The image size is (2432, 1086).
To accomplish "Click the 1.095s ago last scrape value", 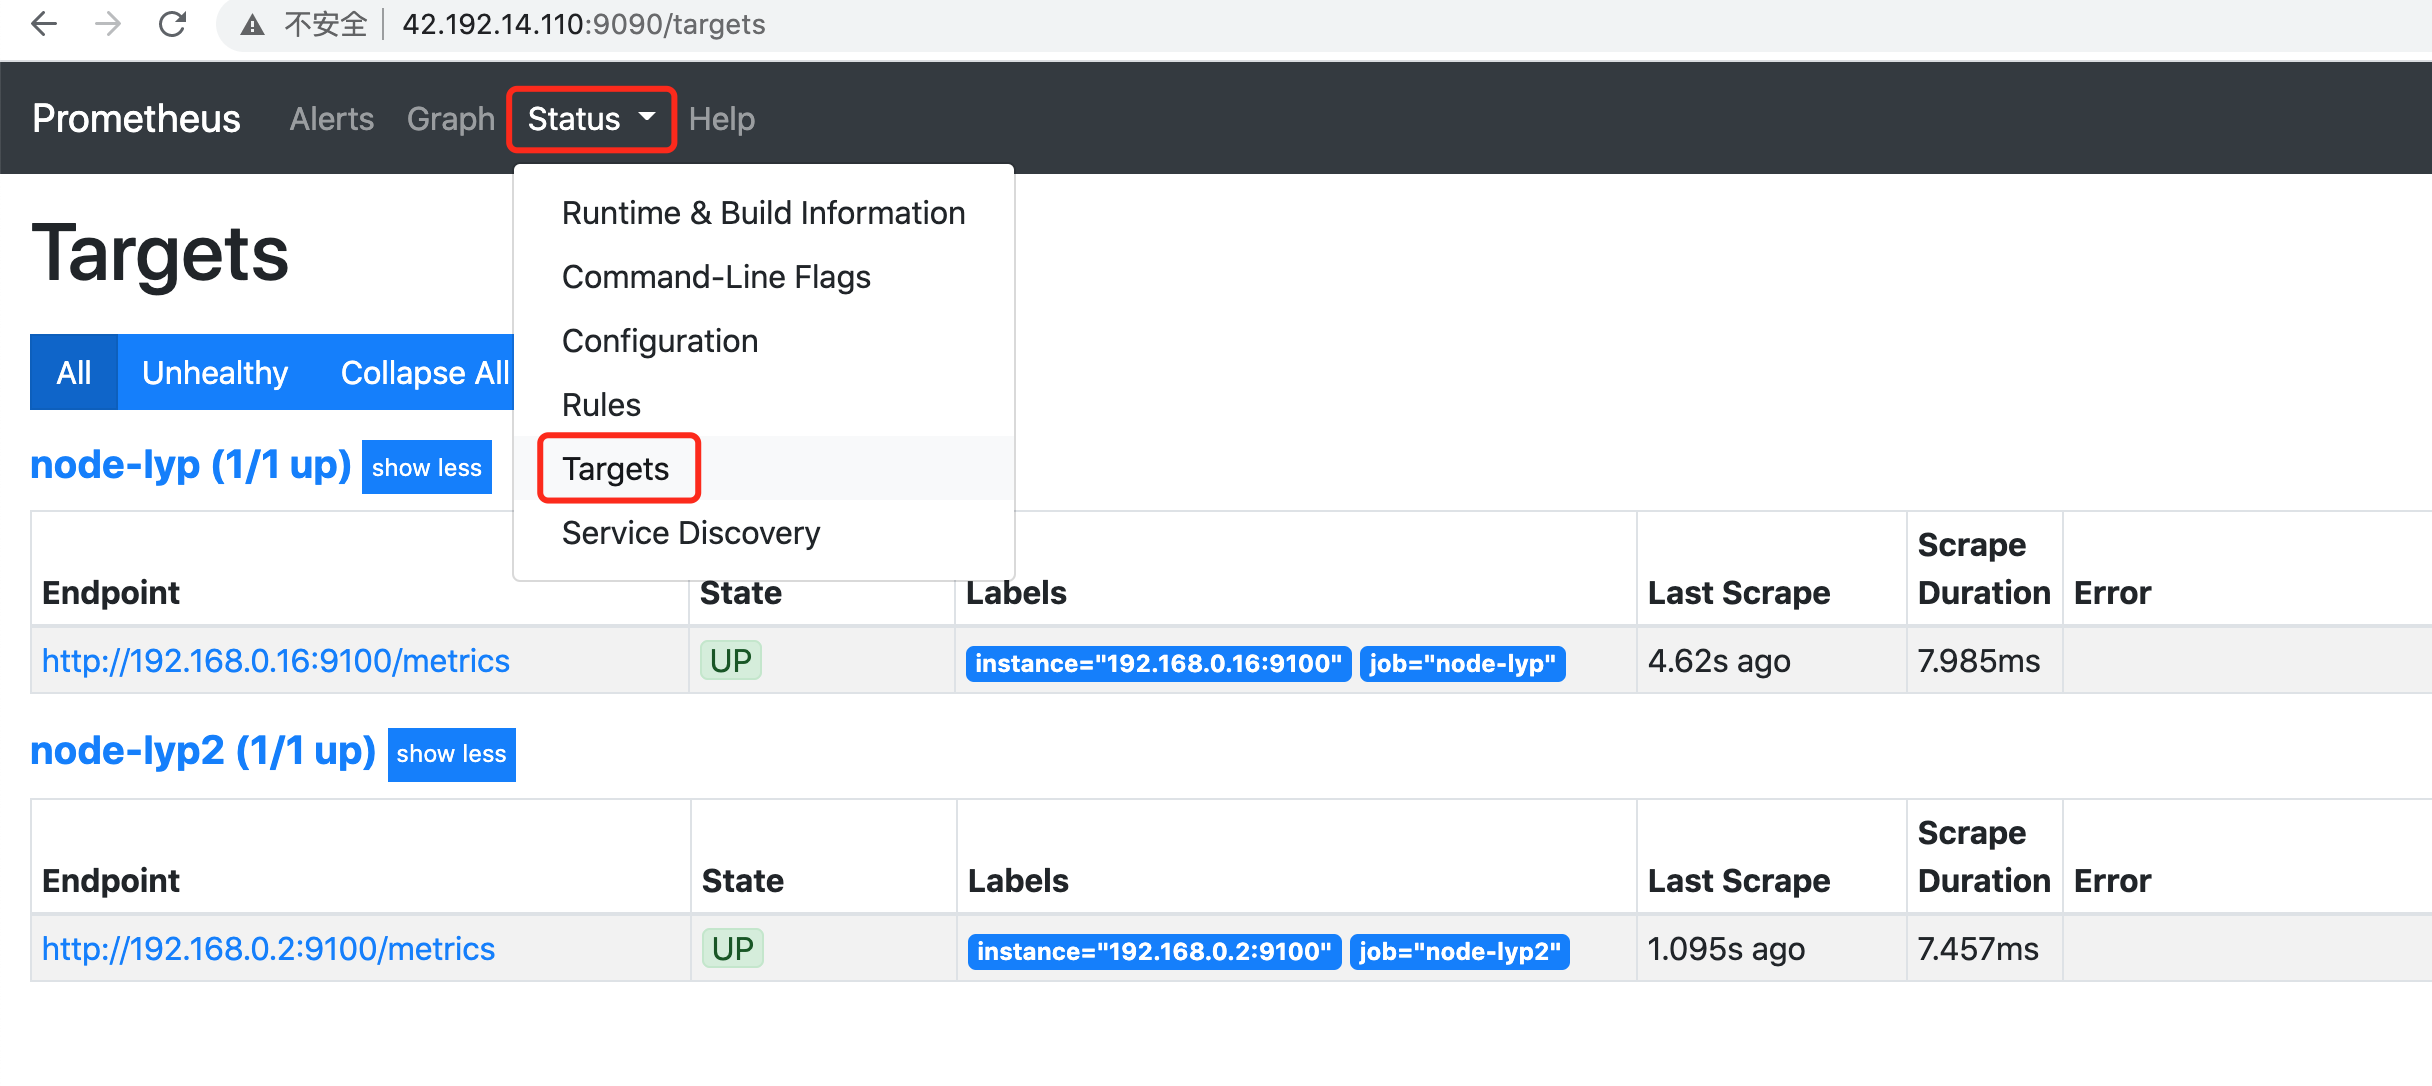I will point(1726,949).
